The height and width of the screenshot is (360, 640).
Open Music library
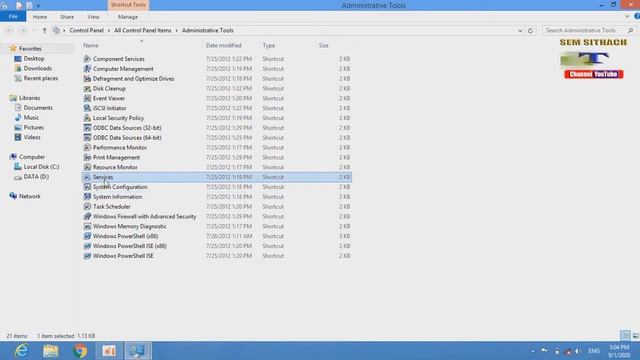[31, 118]
